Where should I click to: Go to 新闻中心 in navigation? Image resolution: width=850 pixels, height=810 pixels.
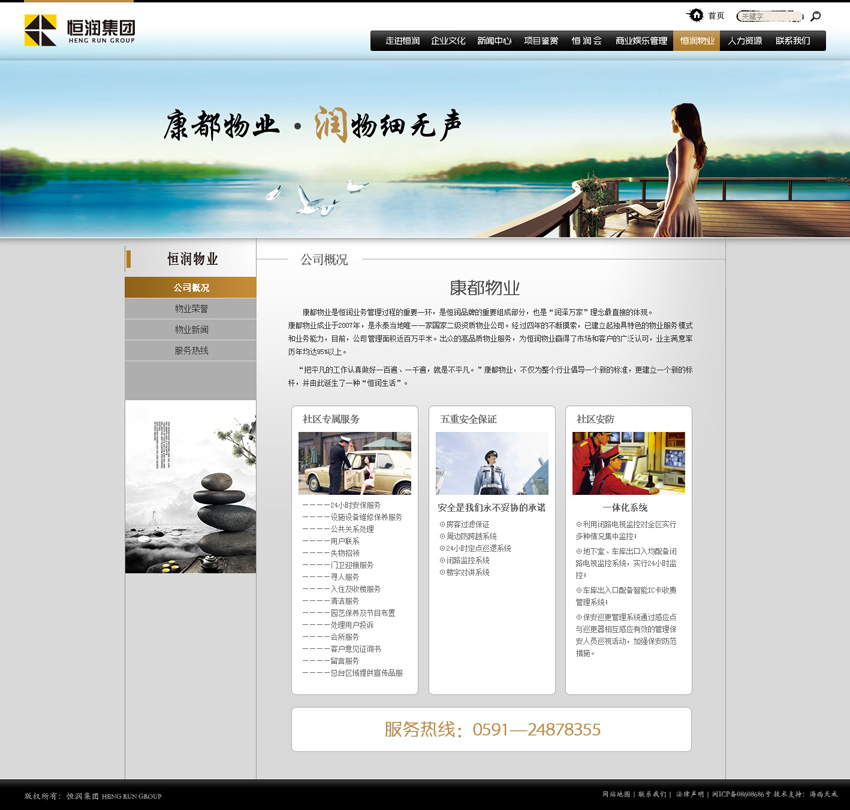[x=494, y=41]
